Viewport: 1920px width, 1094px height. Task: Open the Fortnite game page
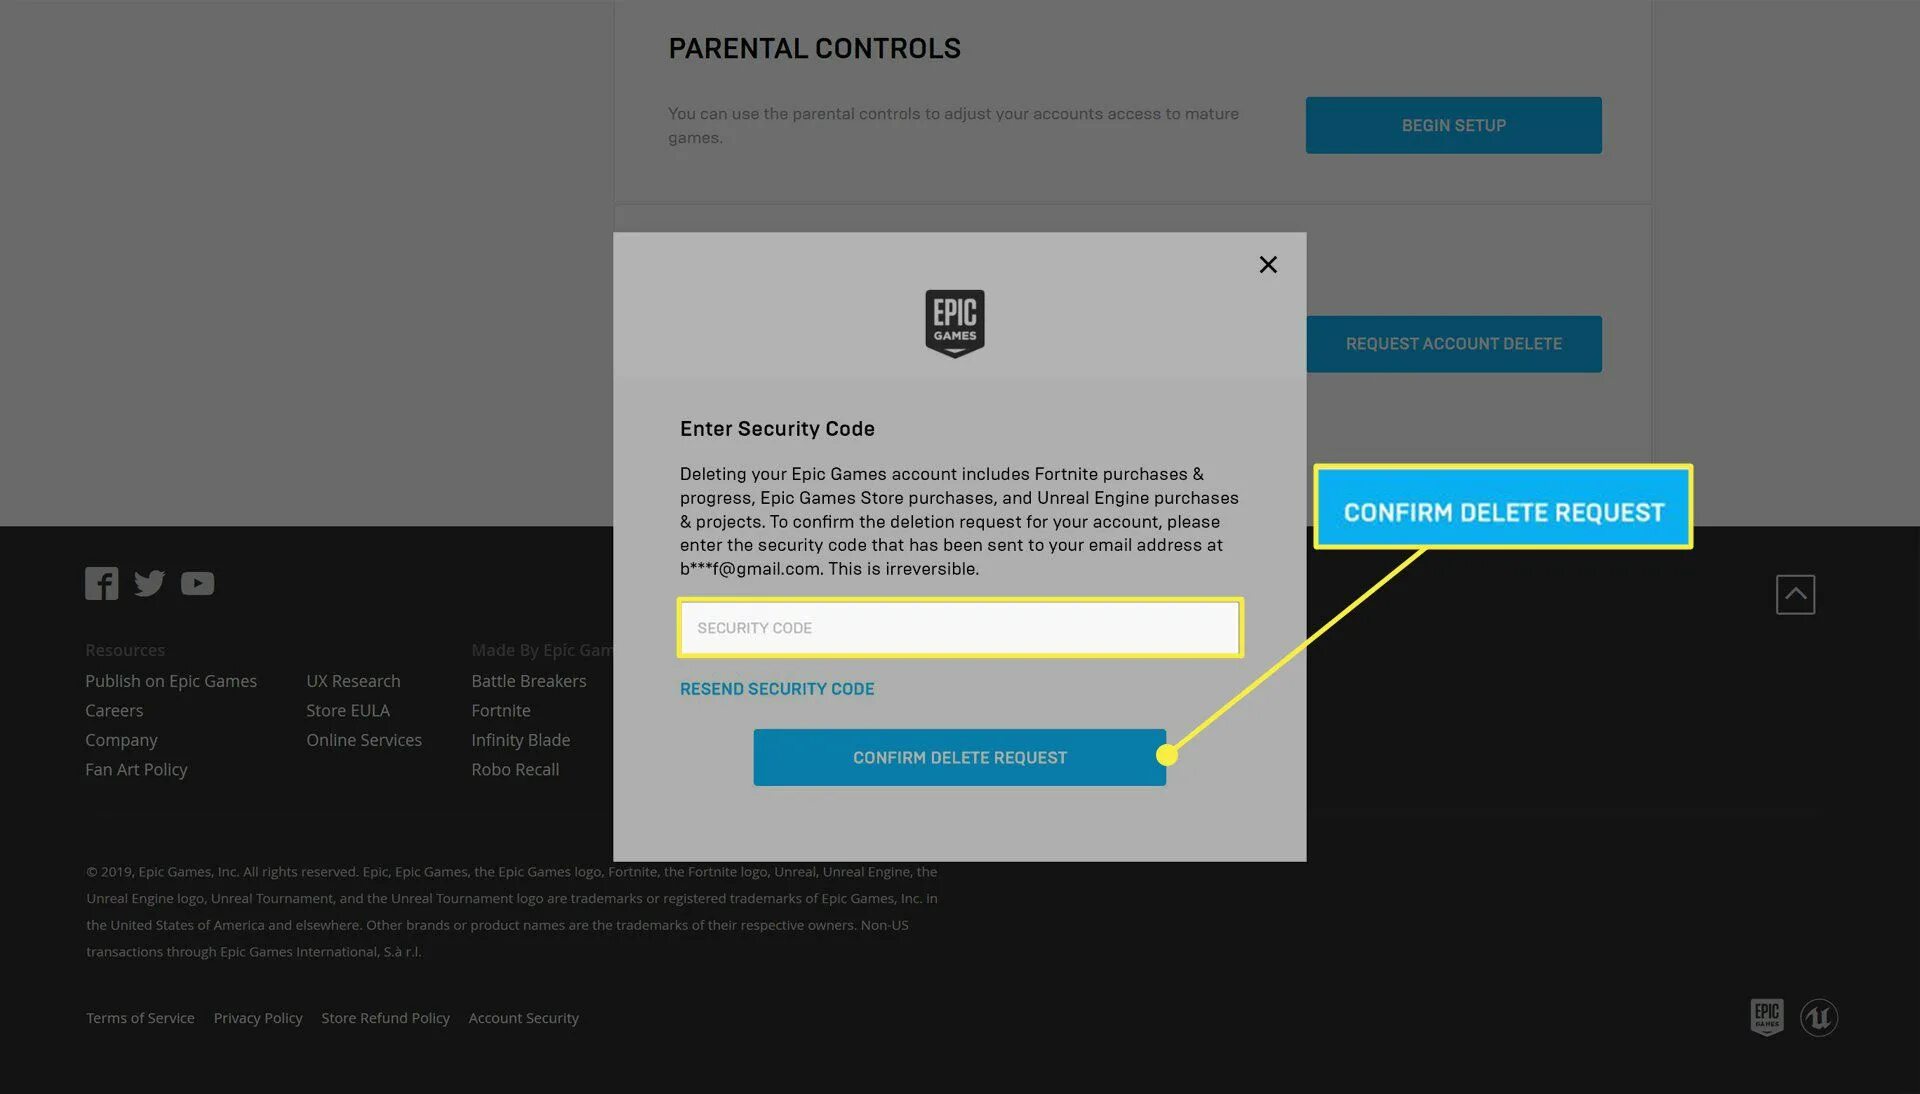[498, 710]
